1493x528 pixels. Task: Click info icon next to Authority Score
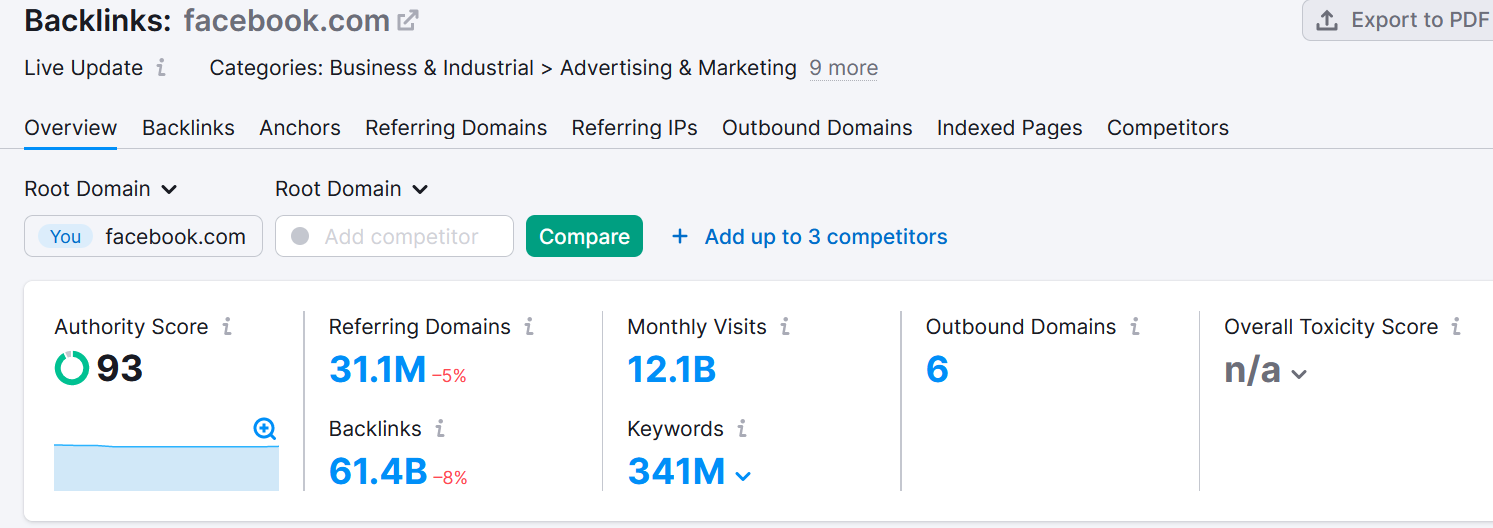click(227, 327)
